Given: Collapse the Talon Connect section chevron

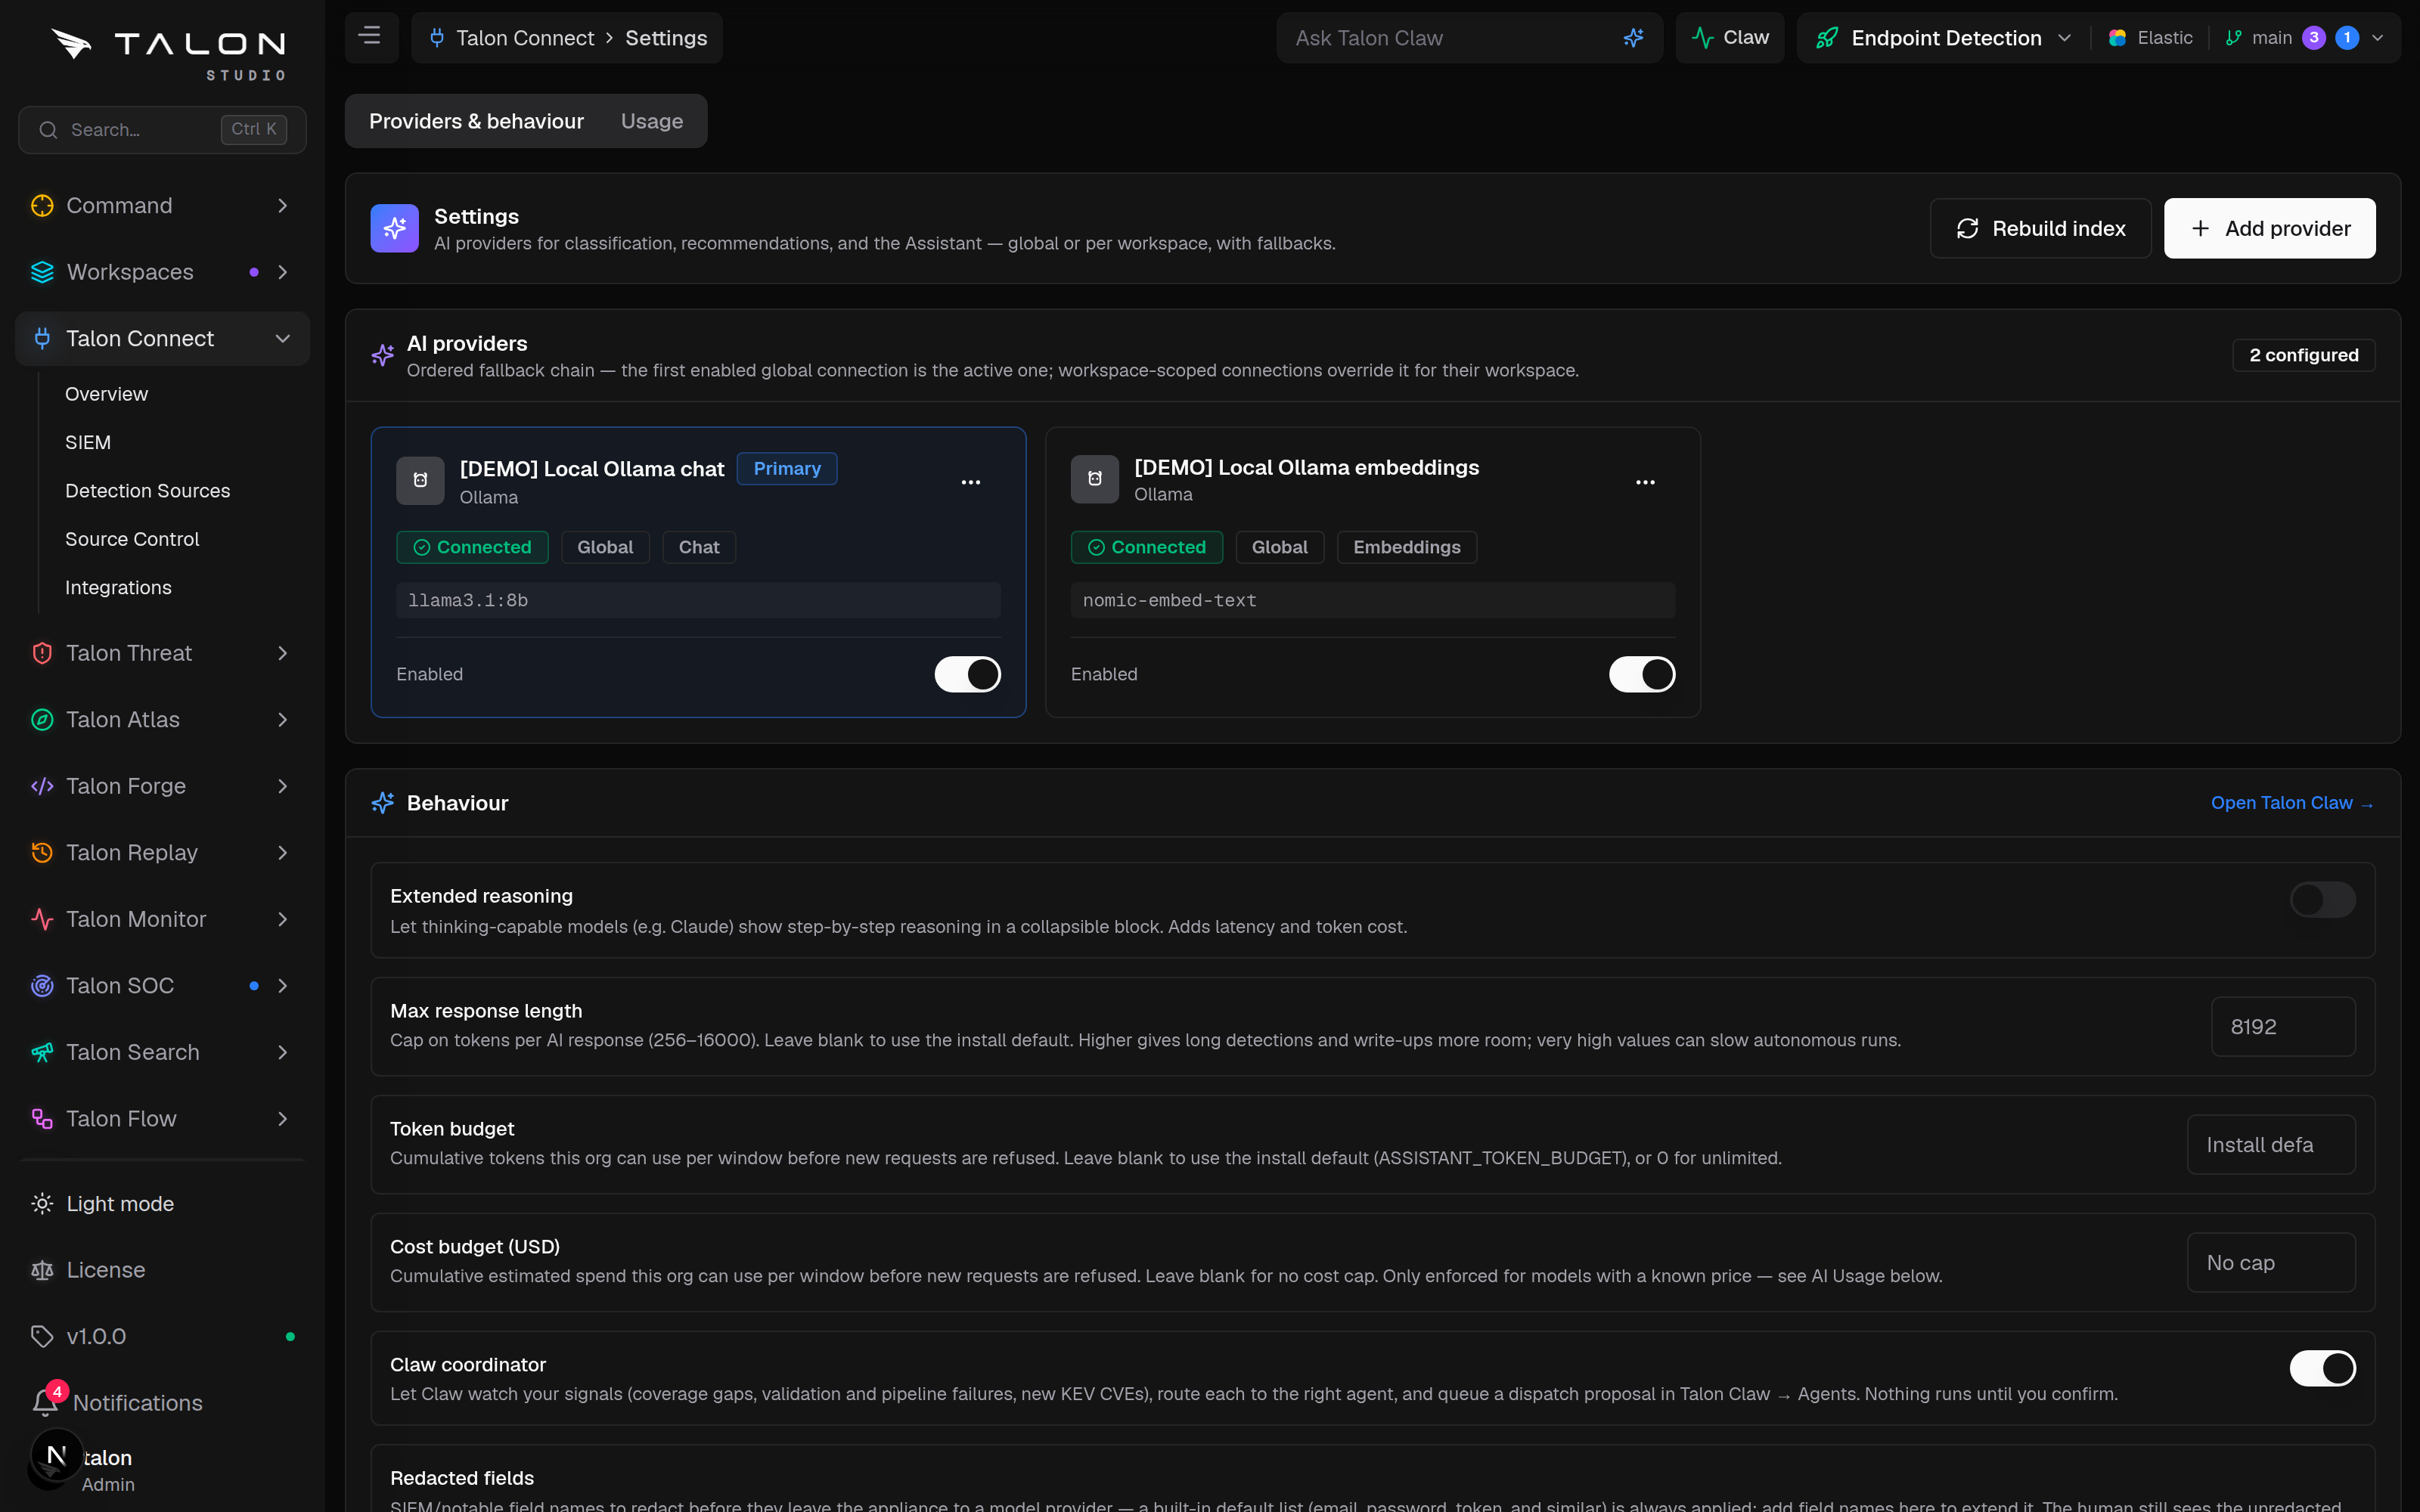Looking at the screenshot, I should (283, 339).
